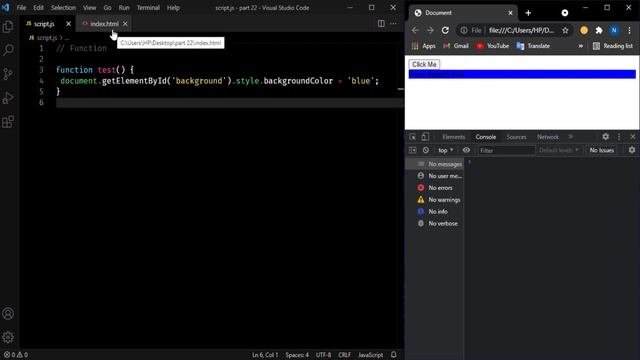Open a new Chrome tab
The height and width of the screenshot is (360, 640).
(x=528, y=13)
